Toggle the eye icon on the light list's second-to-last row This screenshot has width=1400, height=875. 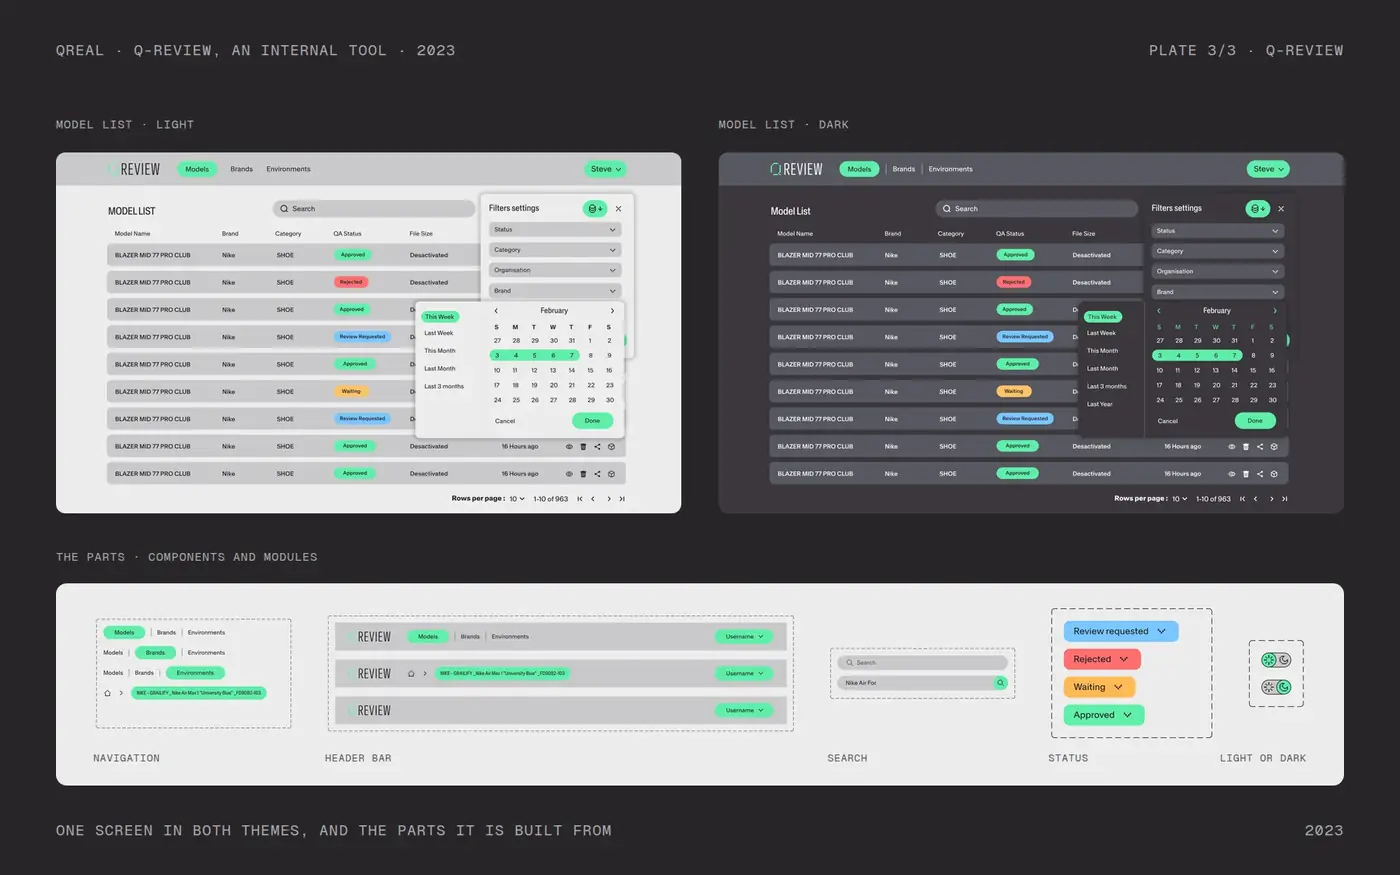click(569, 447)
